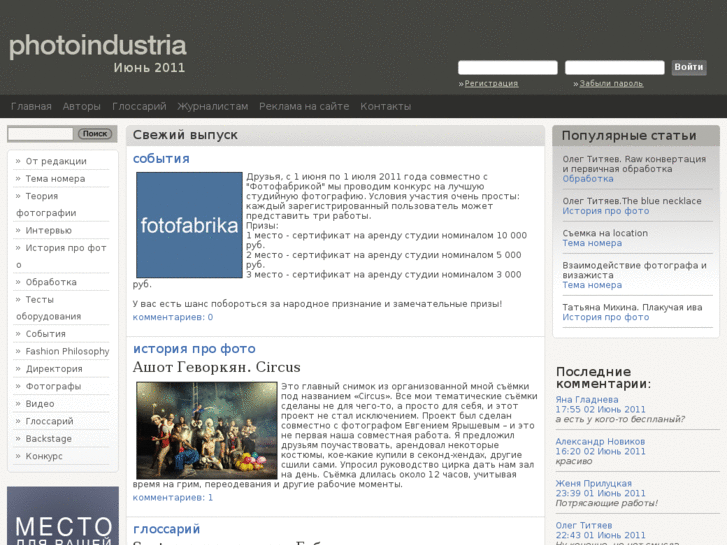Open Журналистам in the navigation bar

coord(212,107)
